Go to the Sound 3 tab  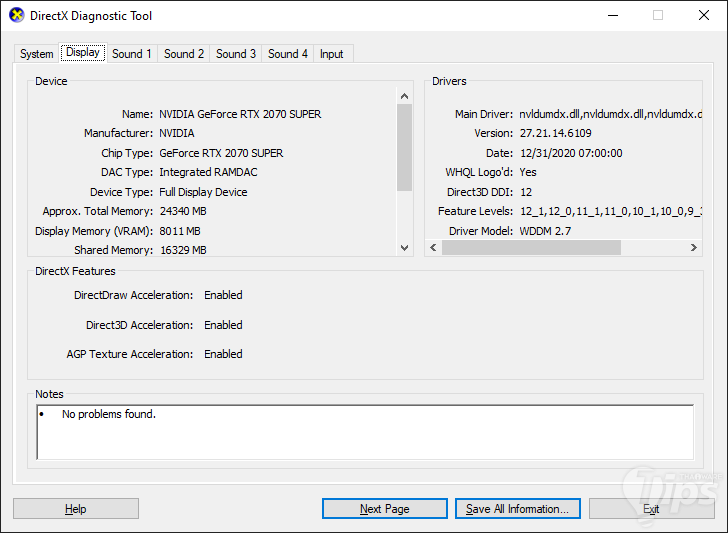[x=236, y=54]
